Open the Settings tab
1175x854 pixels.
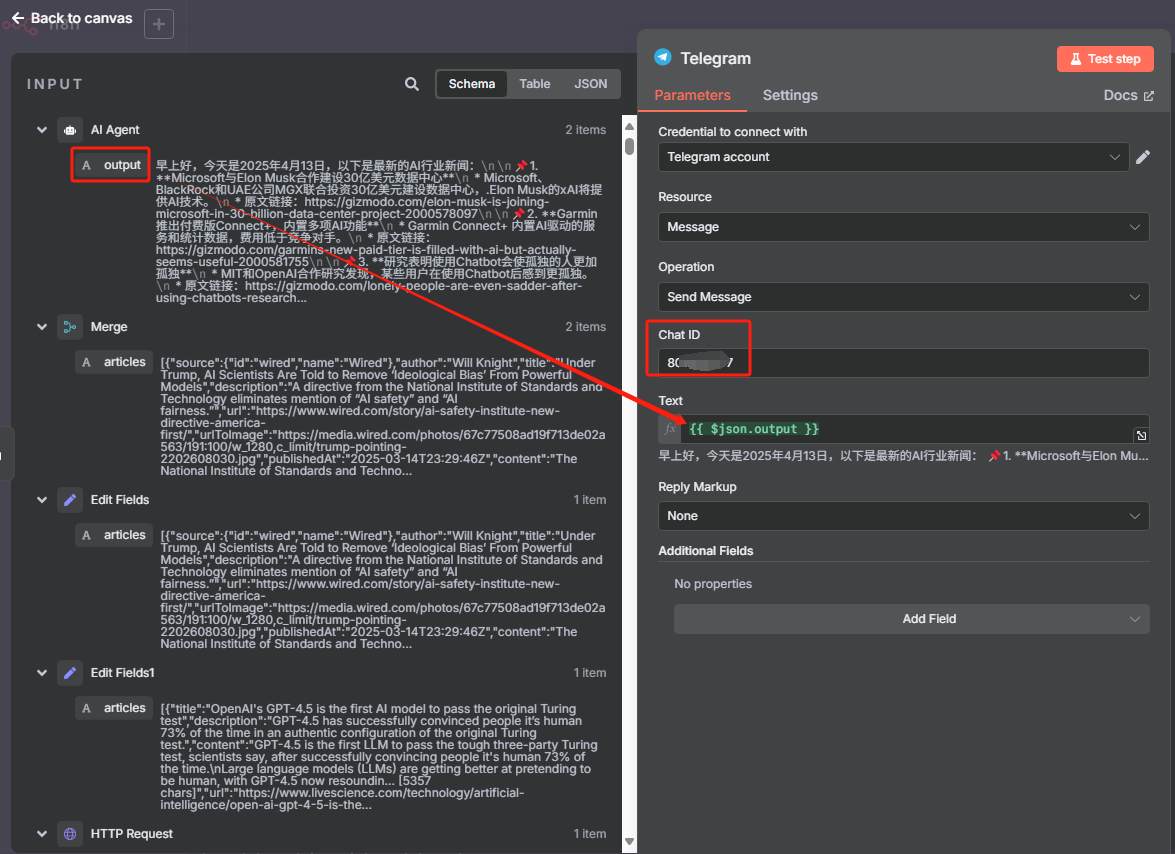click(x=790, y=95)
